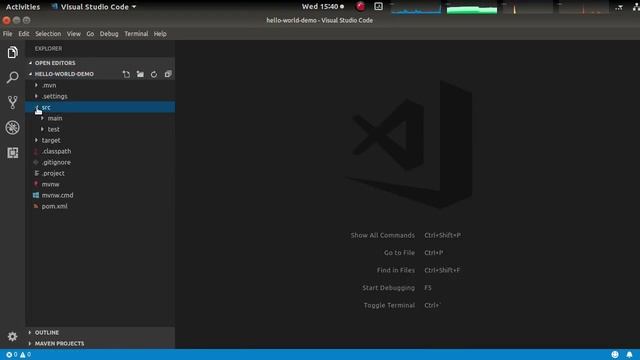The image size is (640, 360).
Task: Click the red system tray icon
Action: 360,7
